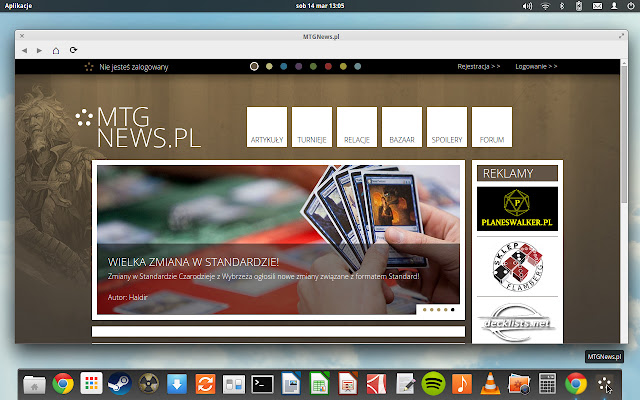
Task: Reload the MTGNews.pl page
Action: pos(73,50)
